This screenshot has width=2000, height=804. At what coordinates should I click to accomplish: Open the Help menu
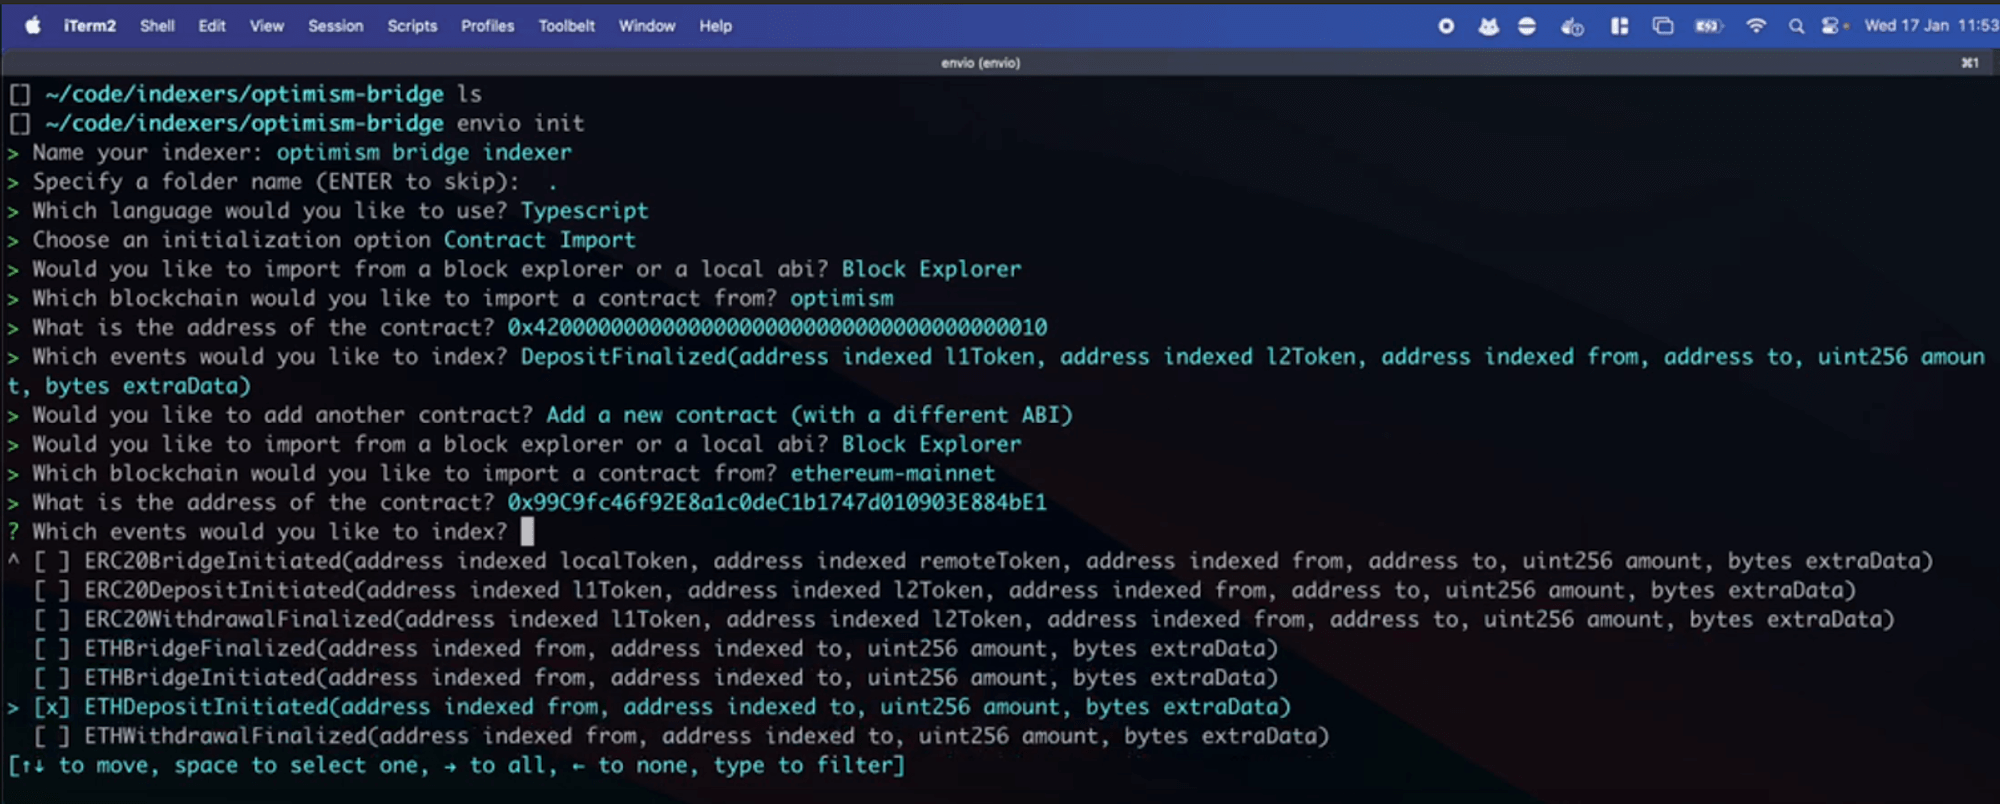[x=715, y=26]
